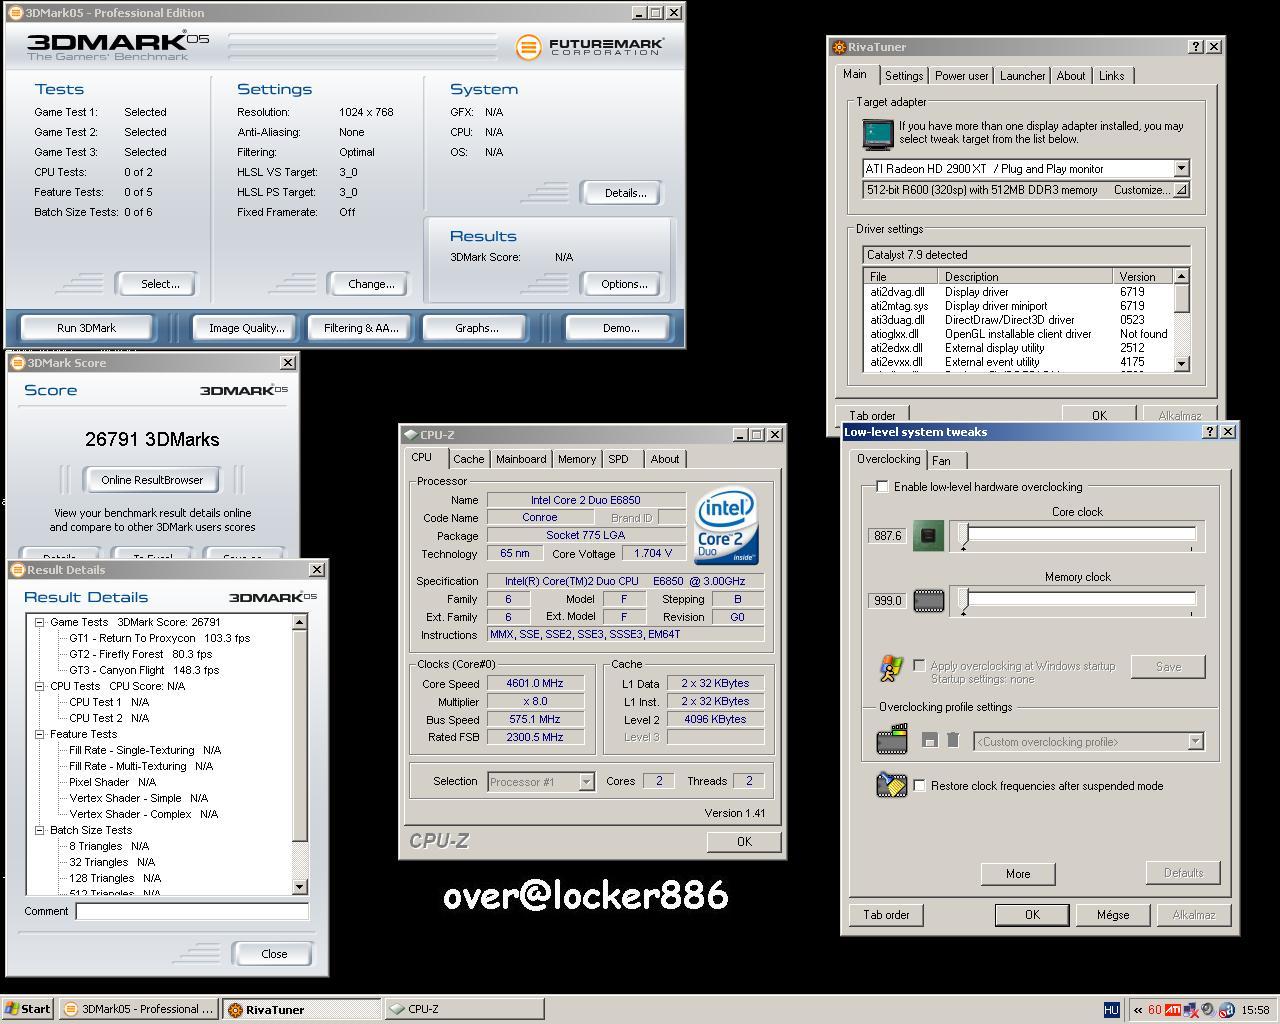Delete overclocking profile with trash icon
This screenshot has width=1280, height=1024.
pyautogui.click(x=953, y=741)
